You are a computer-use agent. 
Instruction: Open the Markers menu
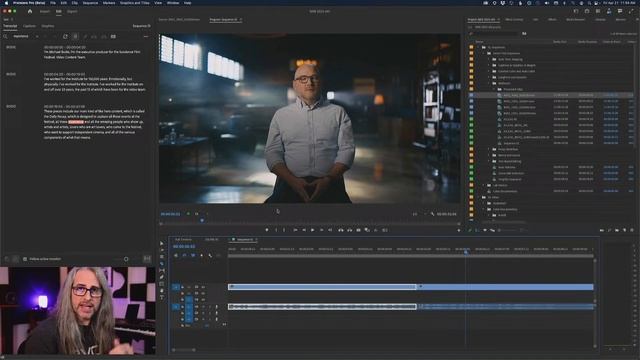tap(109, 3)
